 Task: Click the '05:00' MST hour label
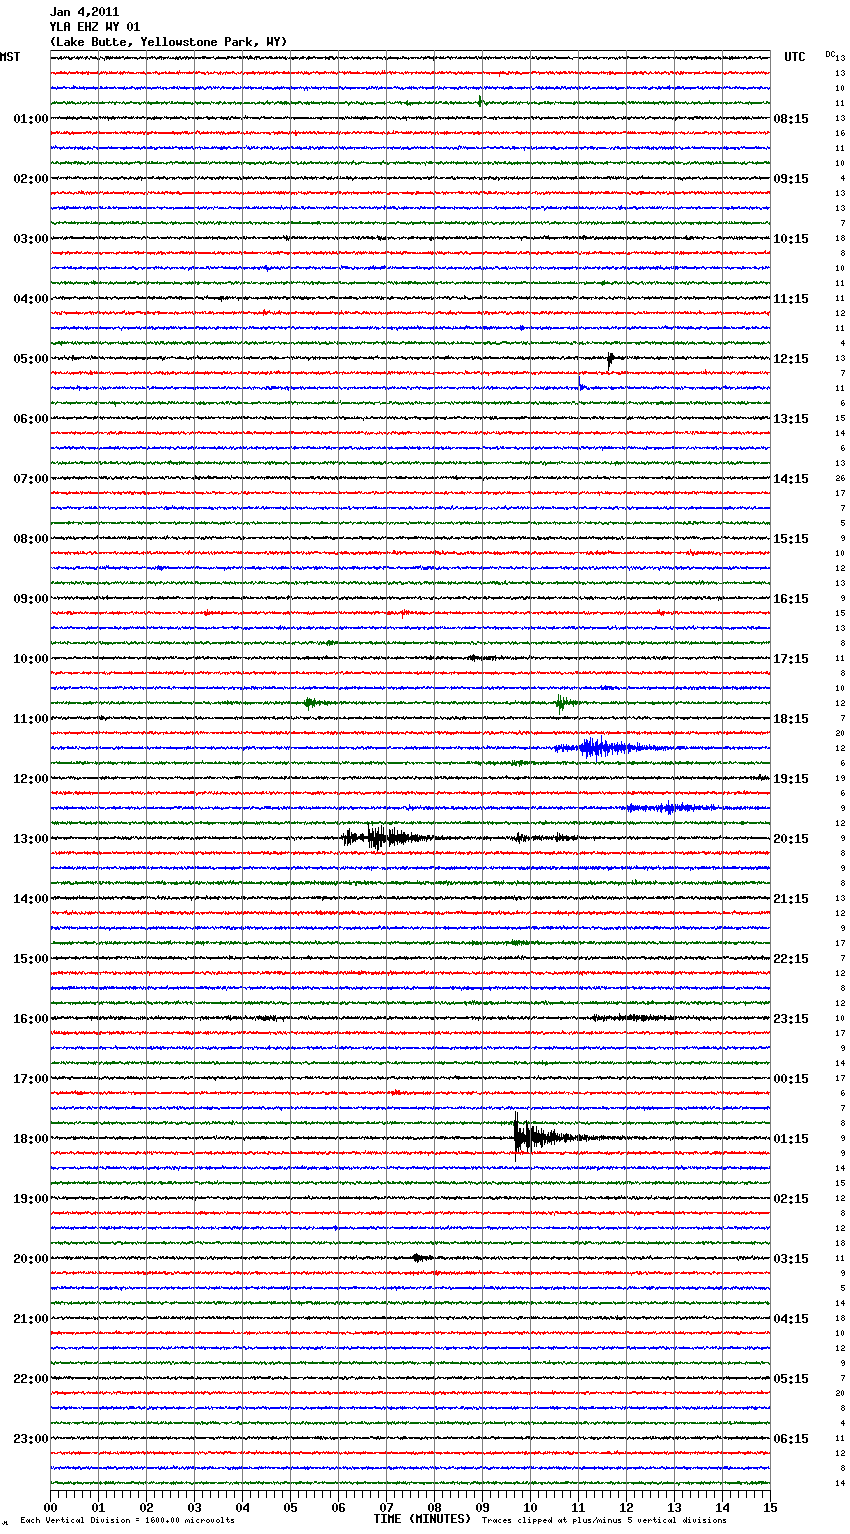31,359
